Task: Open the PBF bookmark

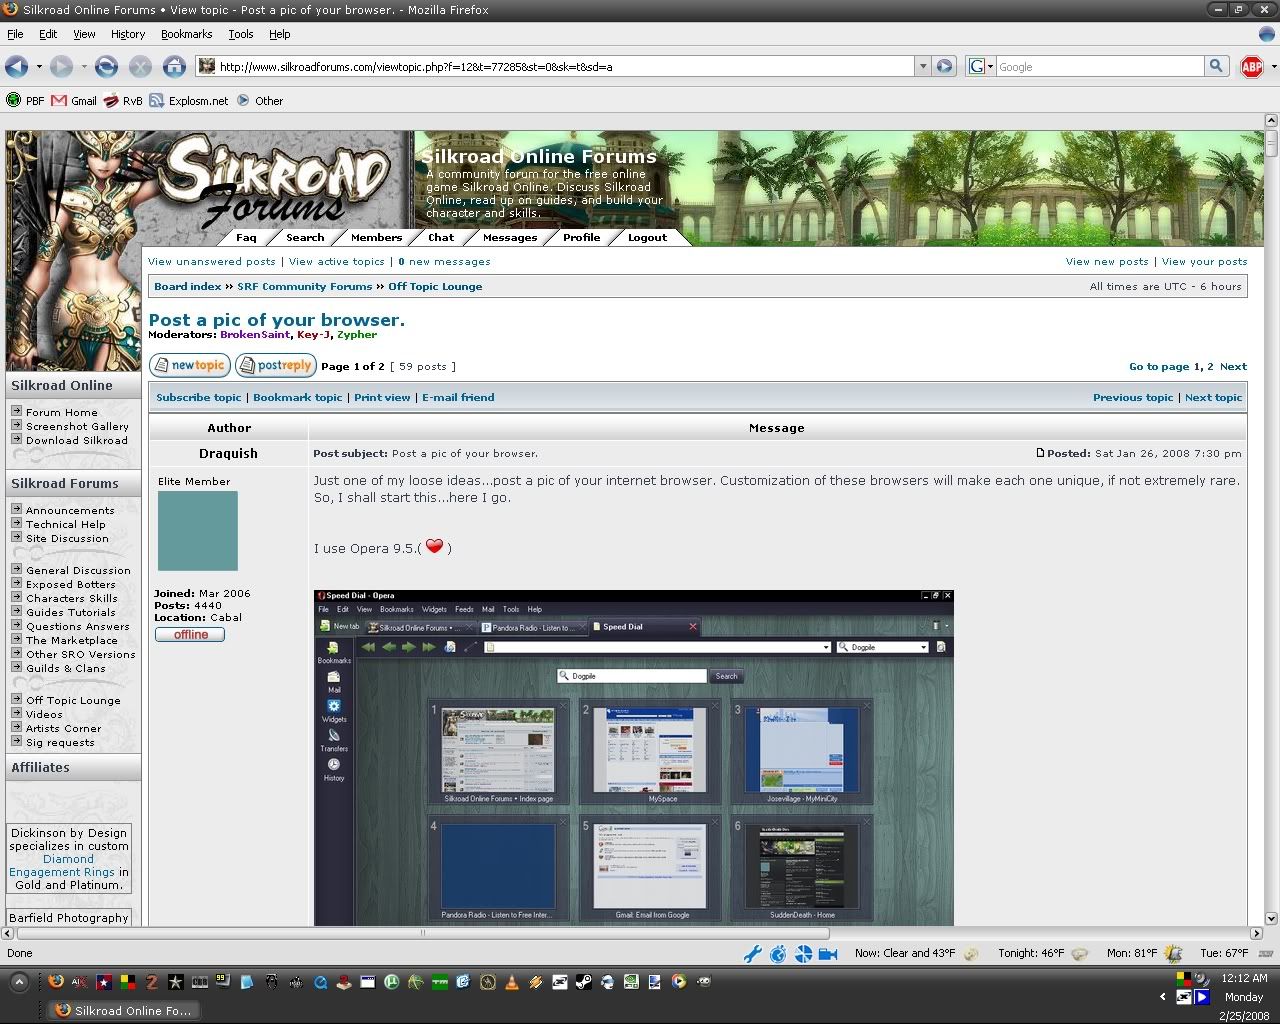Action: pyautogui.click(x=25, y=101)
